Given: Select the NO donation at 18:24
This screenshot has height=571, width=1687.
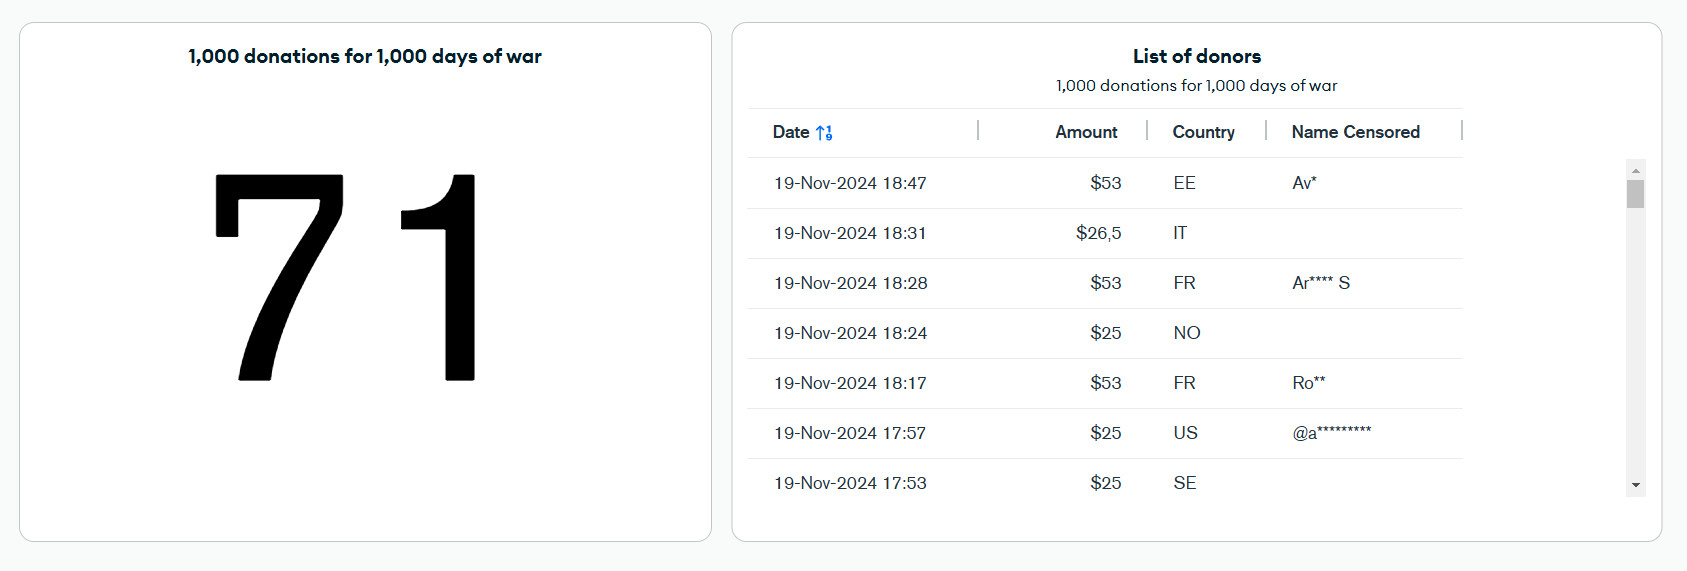Looking at the screenshot, I should pyautogui.click(x=1105, y=333).
